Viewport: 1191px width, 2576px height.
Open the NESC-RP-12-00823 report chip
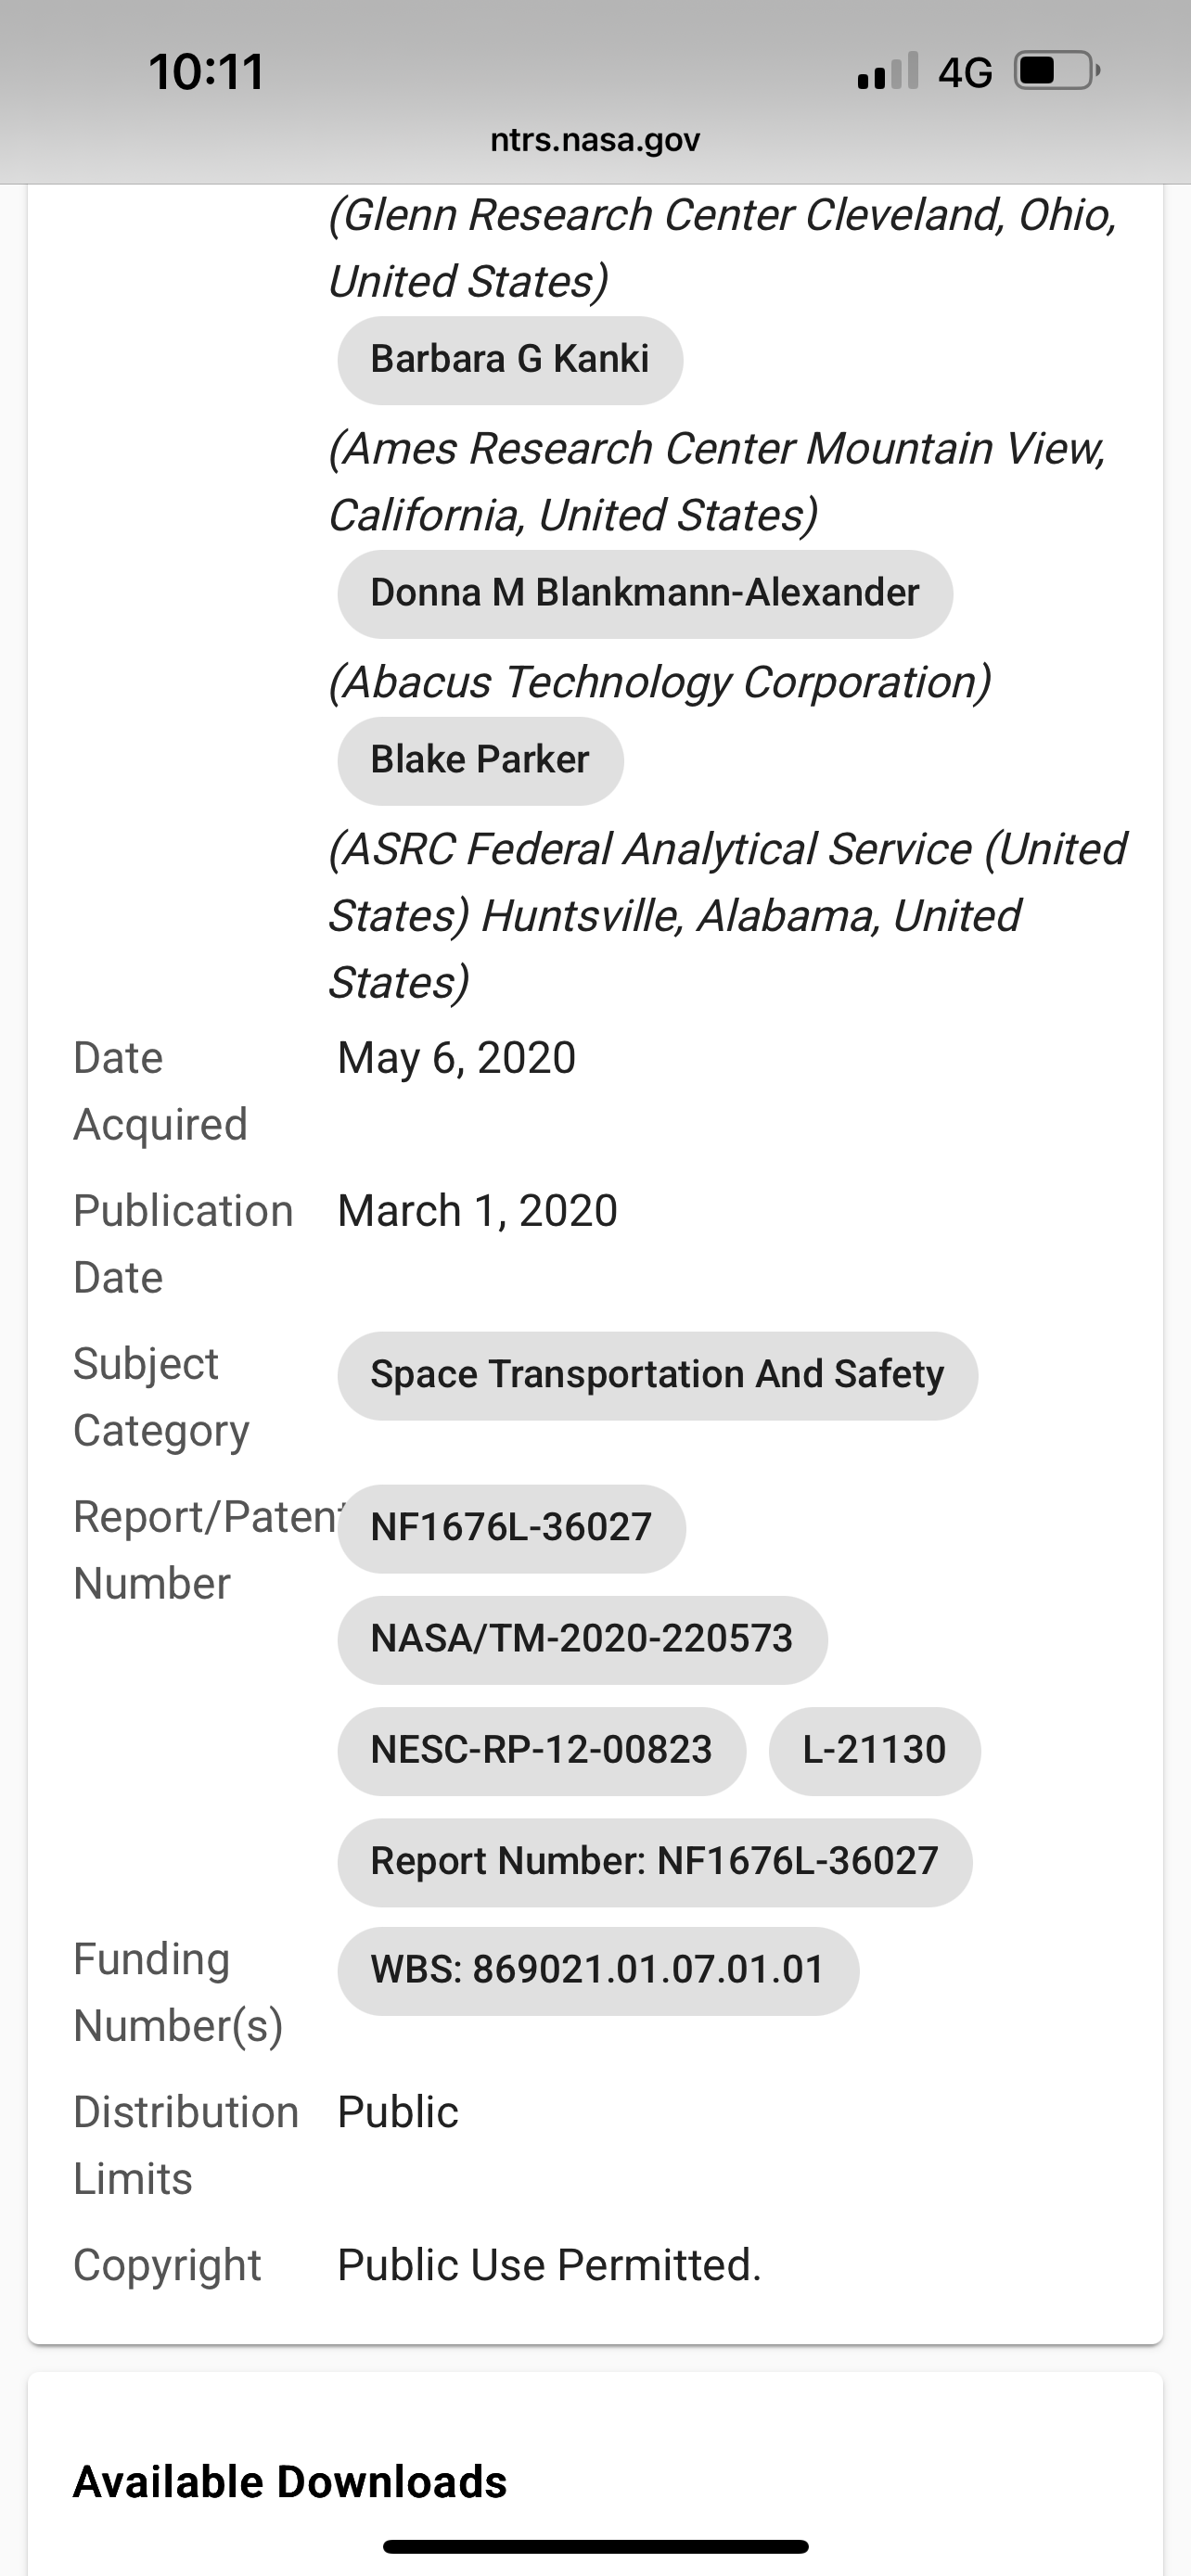coord(541,1750)
